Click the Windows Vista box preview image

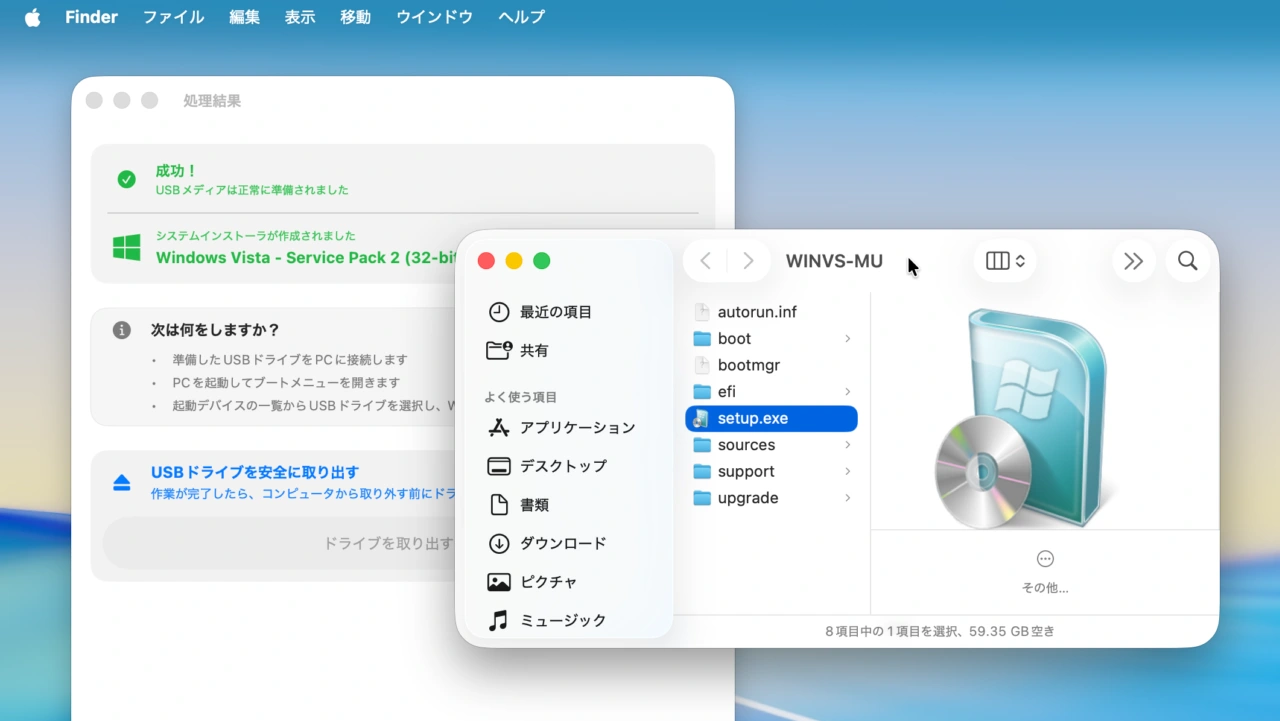(x=1022, y=419)
